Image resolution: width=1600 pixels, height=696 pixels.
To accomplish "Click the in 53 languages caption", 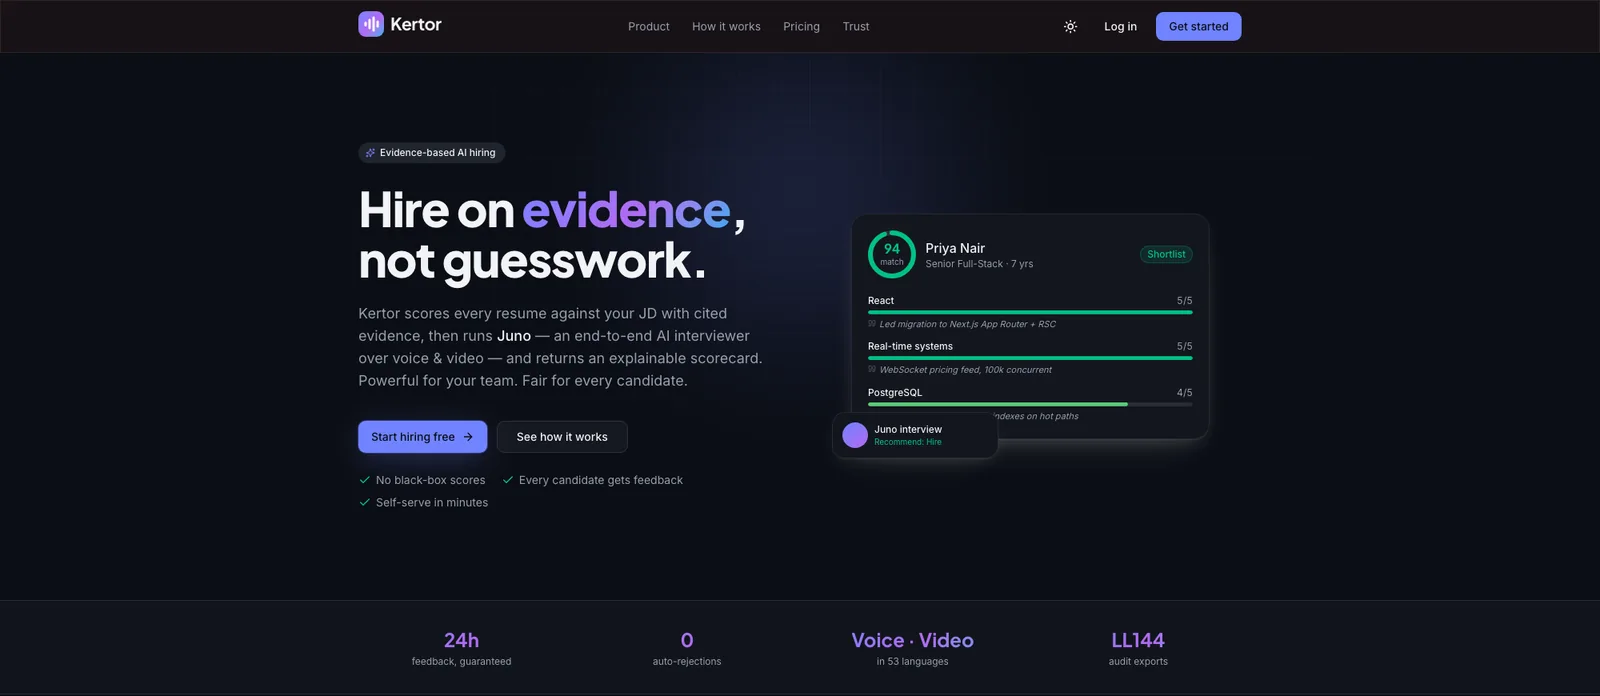I will tap(912, 662).
